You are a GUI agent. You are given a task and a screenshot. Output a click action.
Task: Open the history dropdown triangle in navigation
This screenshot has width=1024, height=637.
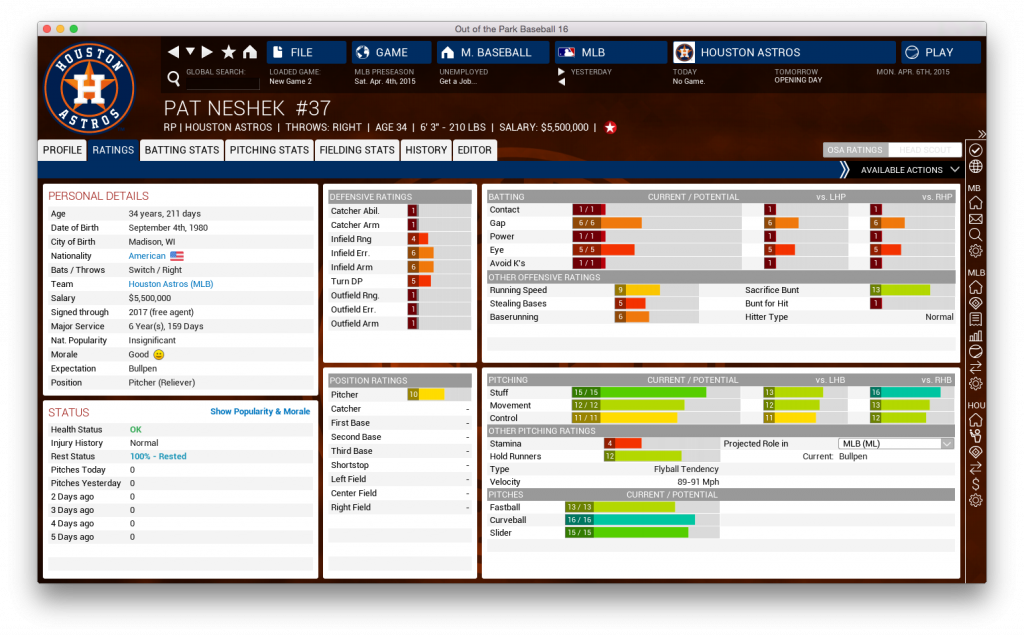pyautogui.click(x=190, y=51)
